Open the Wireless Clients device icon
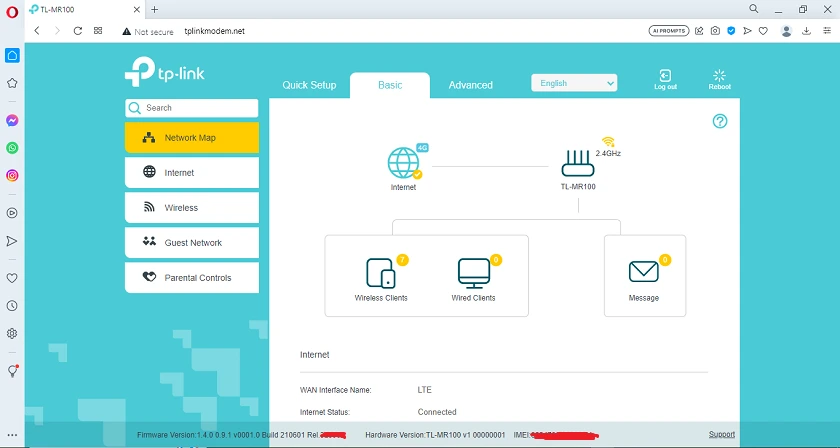Image resolution: width=840 pixels, height=448 pixels. pyautogui.click(x=381, y=273)
